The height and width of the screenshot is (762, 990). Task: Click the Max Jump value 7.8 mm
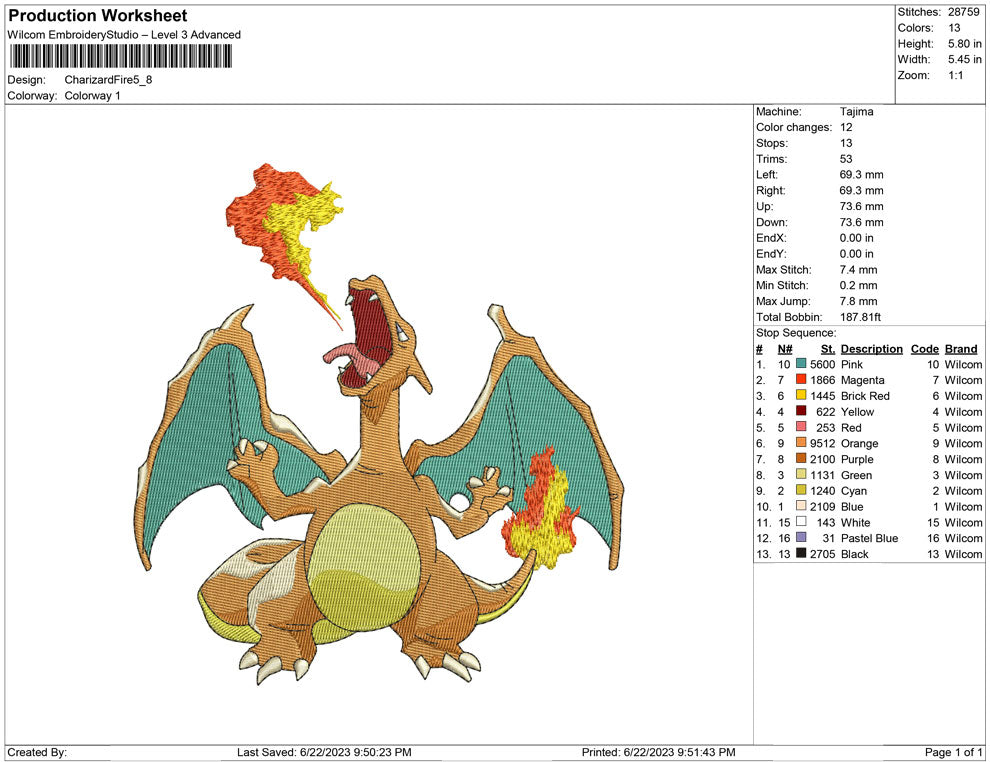point(859,301)
